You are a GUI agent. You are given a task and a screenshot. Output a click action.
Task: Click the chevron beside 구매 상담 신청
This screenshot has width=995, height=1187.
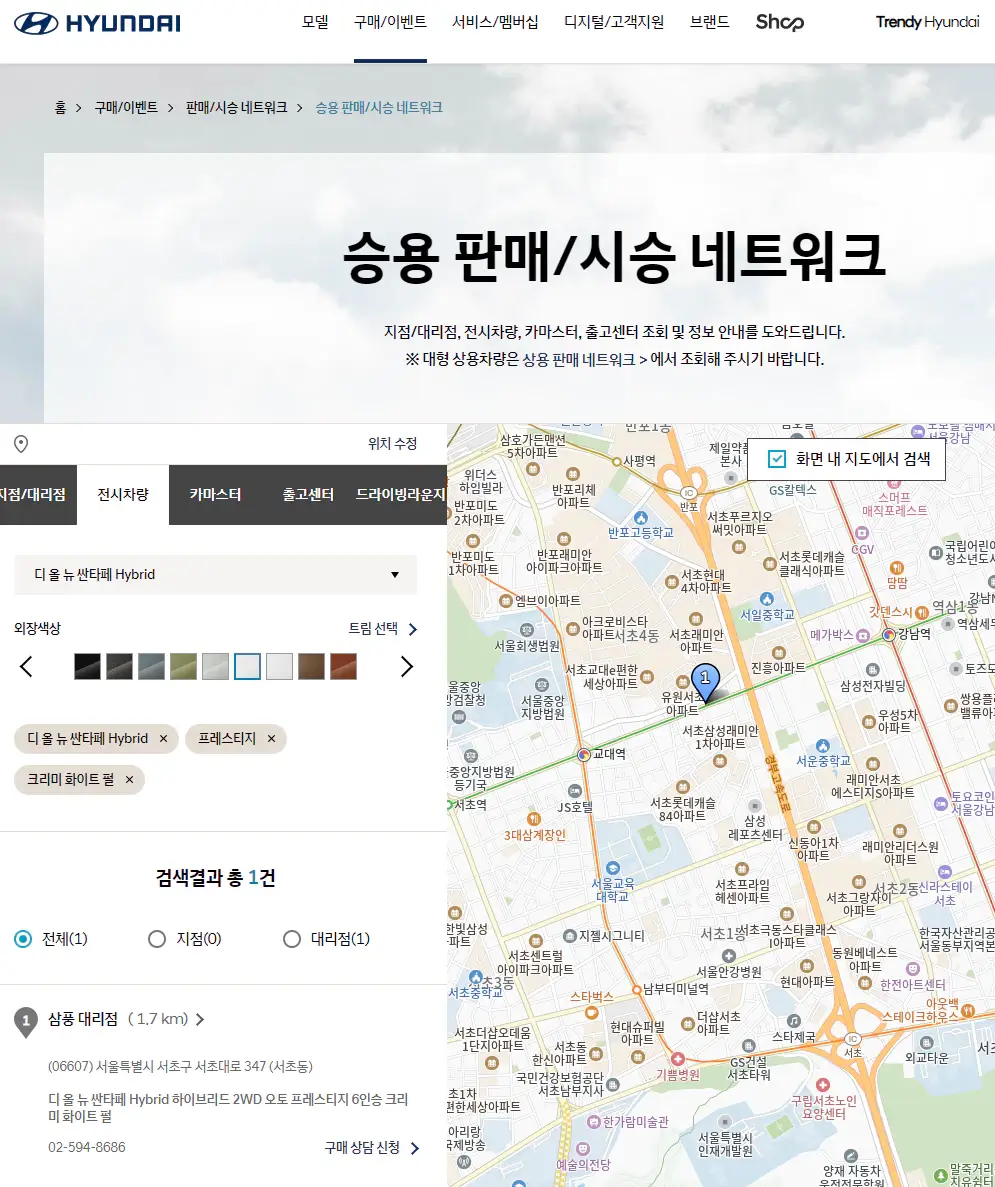tap(414, 1148)
